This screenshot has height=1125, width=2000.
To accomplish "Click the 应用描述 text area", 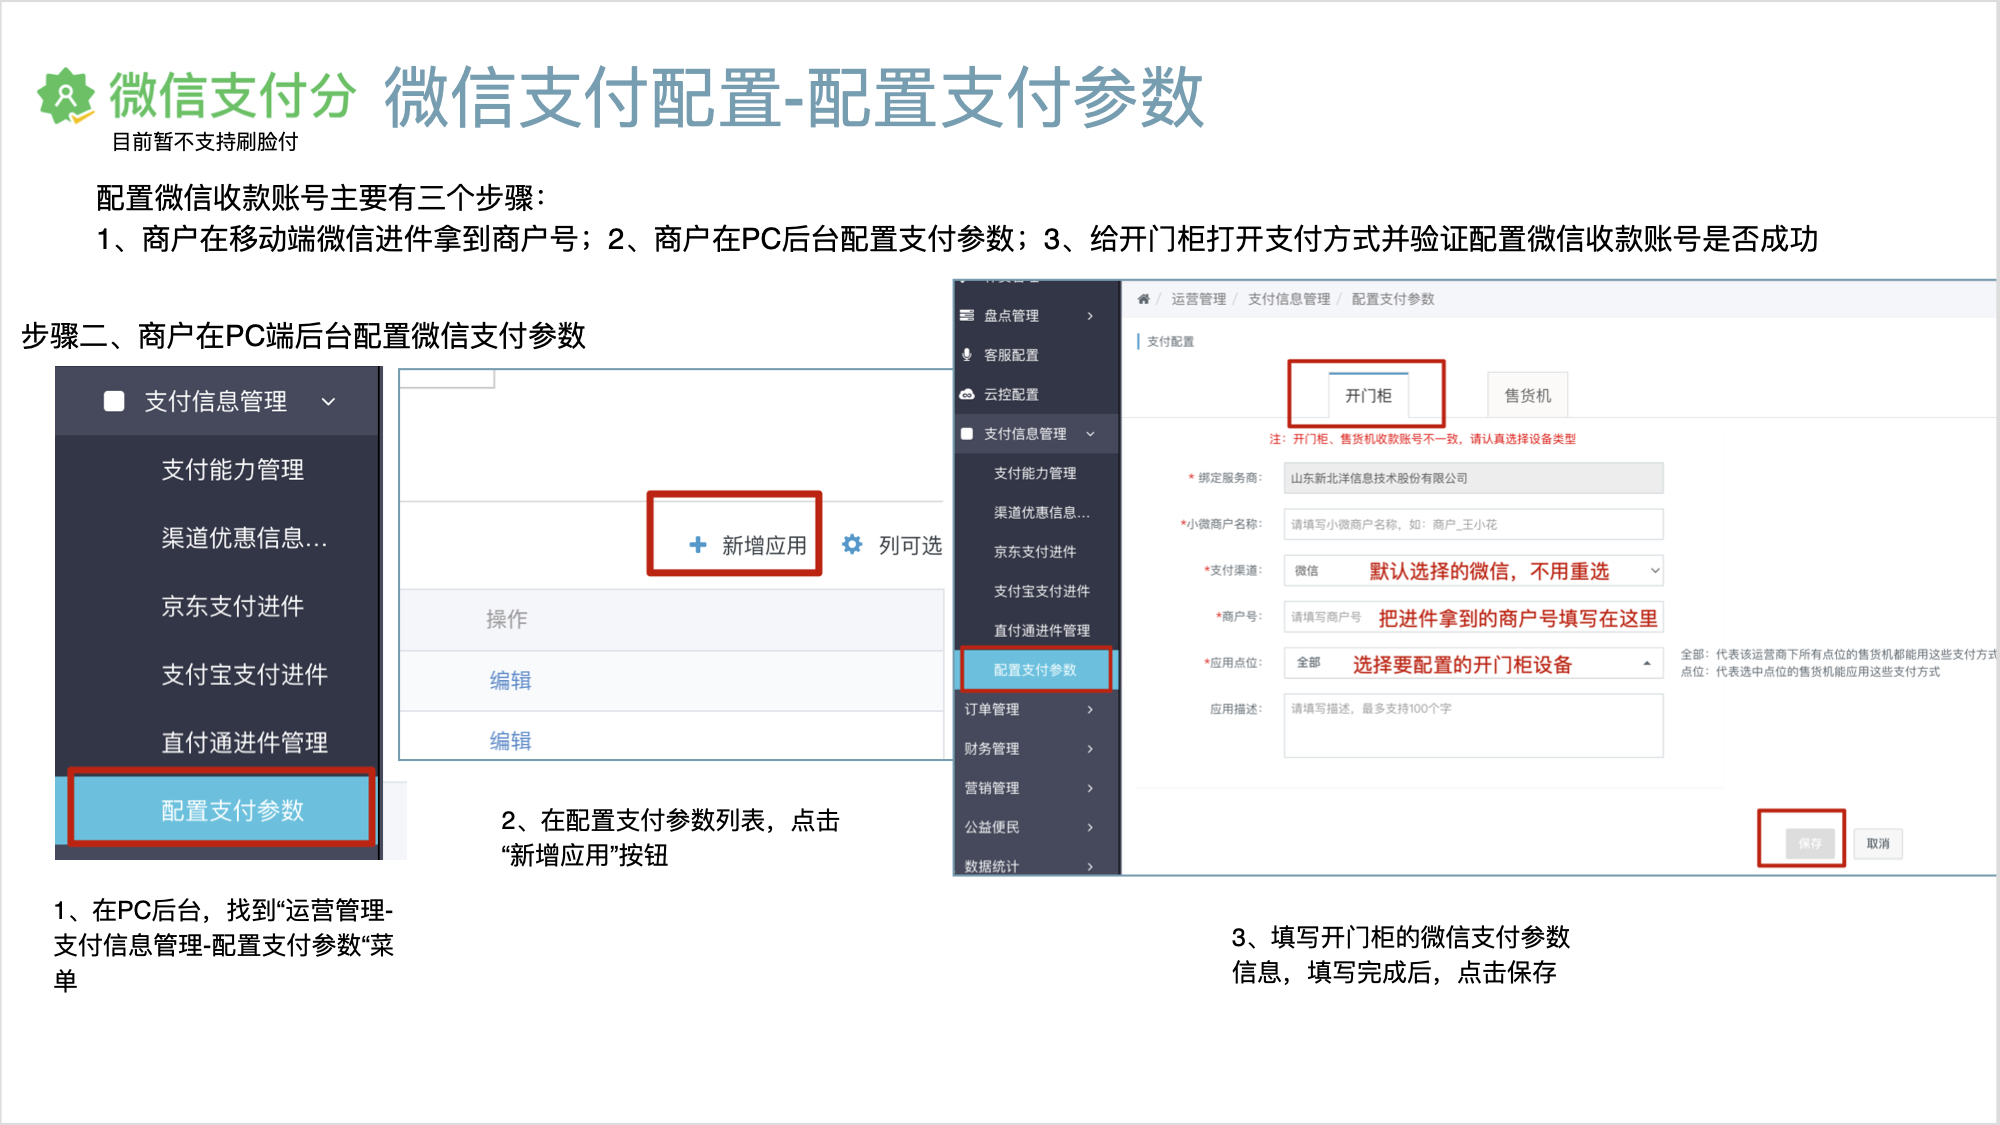I will [1473, 726].
